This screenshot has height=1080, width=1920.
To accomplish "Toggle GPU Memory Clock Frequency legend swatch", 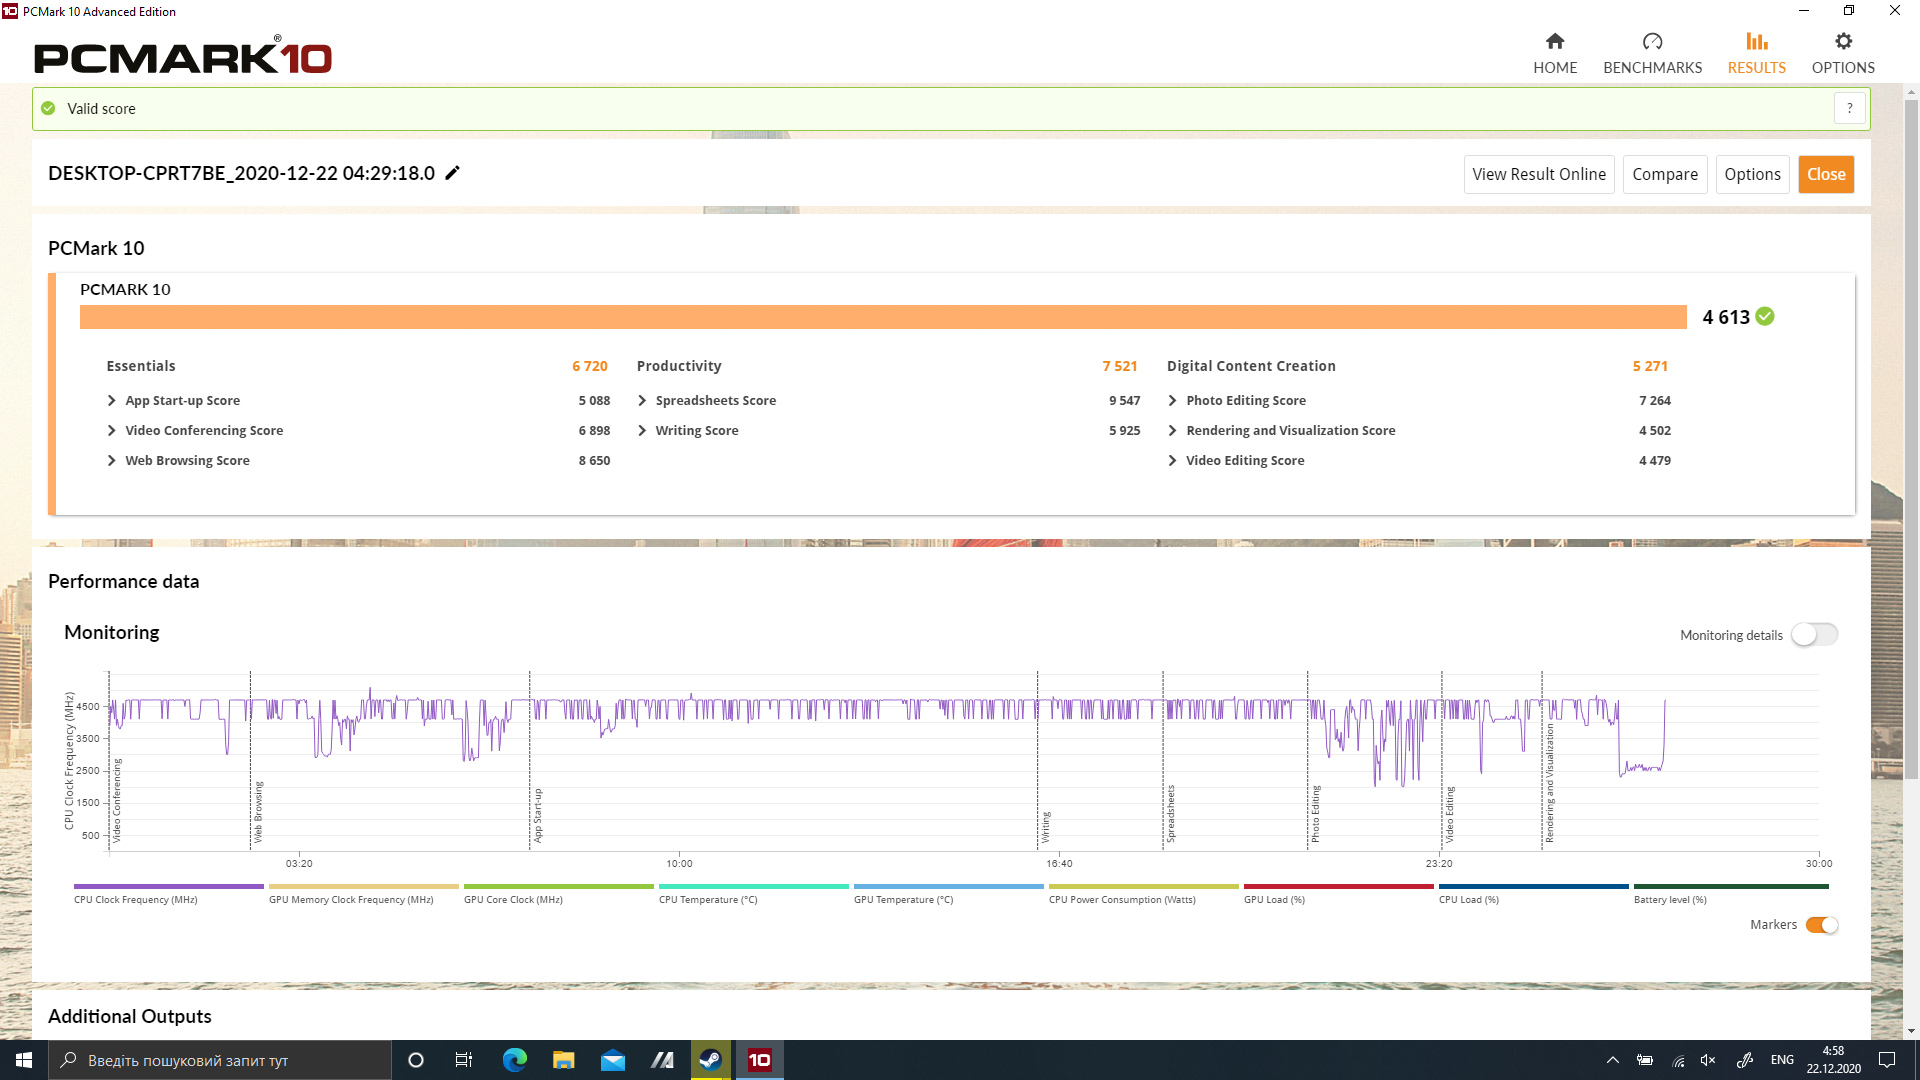I will click(364, 886).
